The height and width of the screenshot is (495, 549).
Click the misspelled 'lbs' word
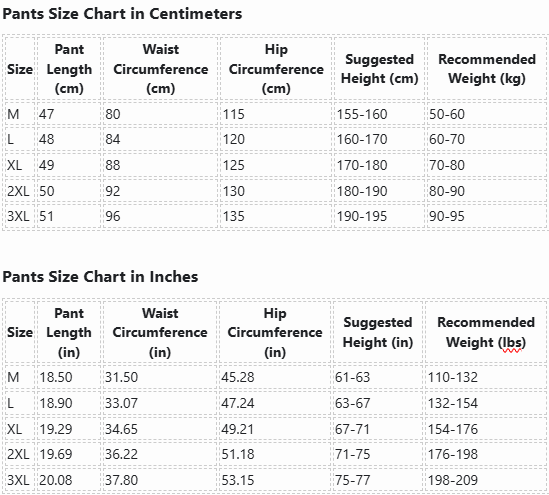(512, 342)
